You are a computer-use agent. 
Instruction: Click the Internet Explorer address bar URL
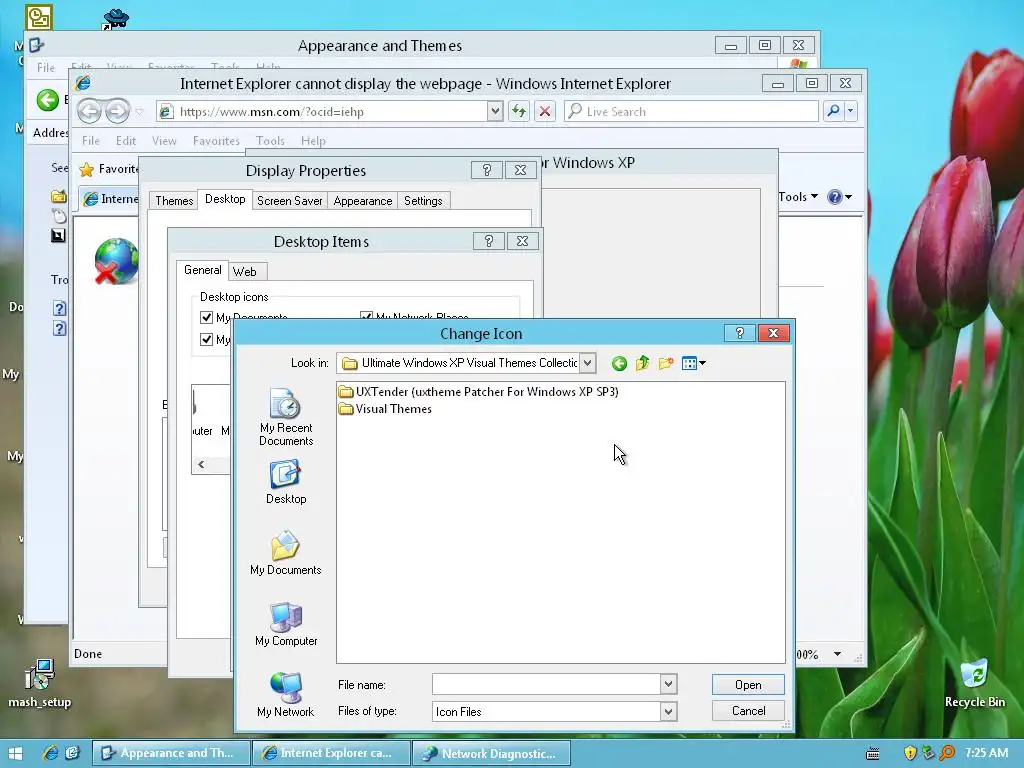point(272,112)
